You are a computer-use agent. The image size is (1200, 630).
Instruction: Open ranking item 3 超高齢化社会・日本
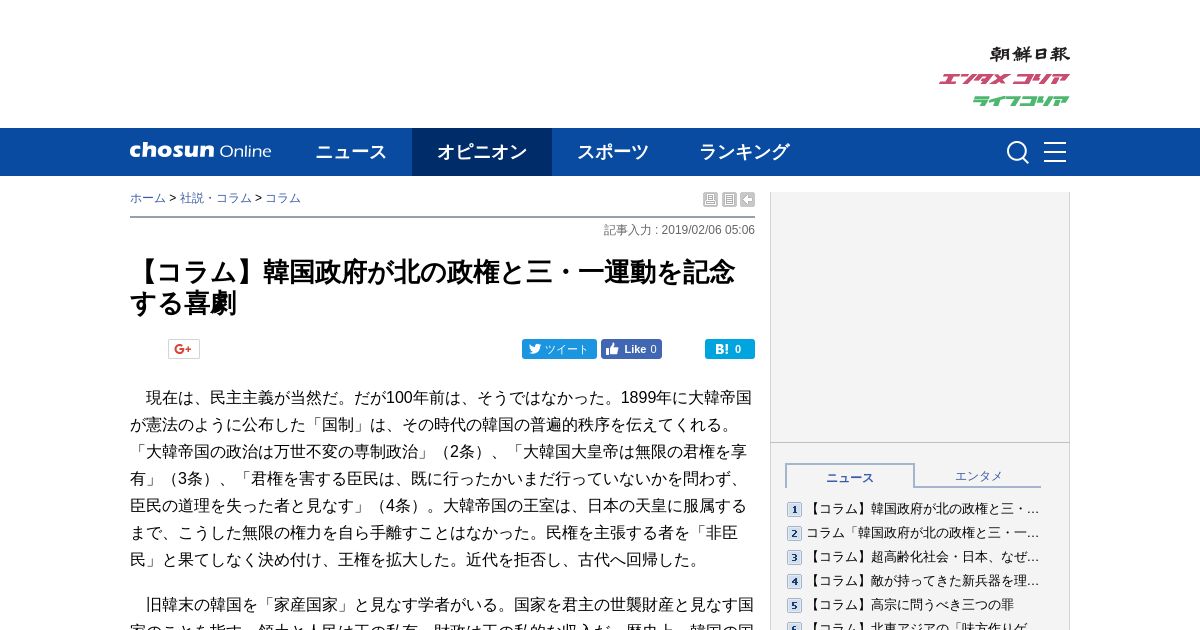click(923, 557)
